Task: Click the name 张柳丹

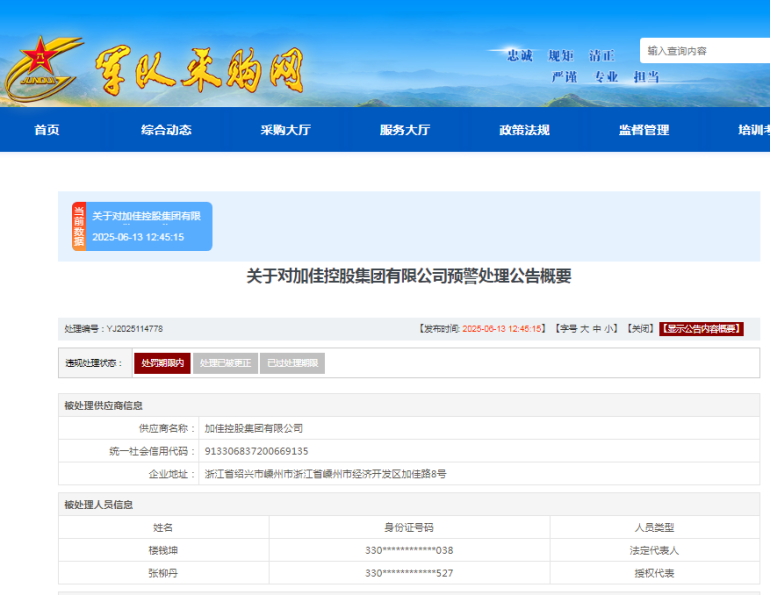Action: 163,573
